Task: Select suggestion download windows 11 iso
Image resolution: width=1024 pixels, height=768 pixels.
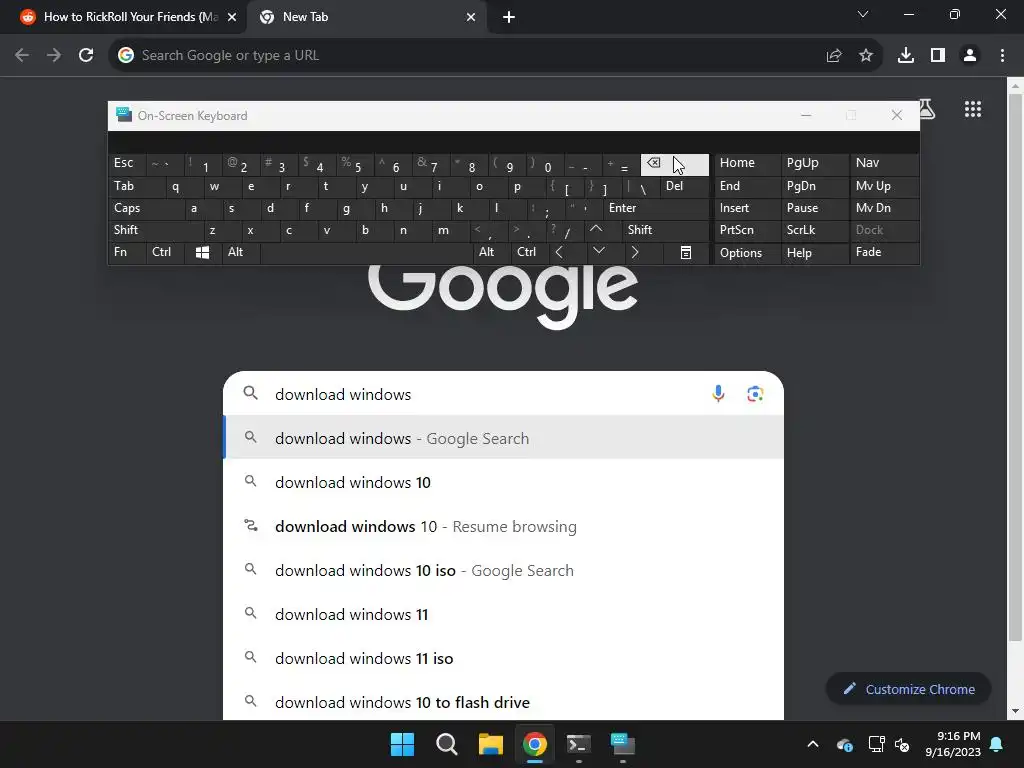Action: 503,658
